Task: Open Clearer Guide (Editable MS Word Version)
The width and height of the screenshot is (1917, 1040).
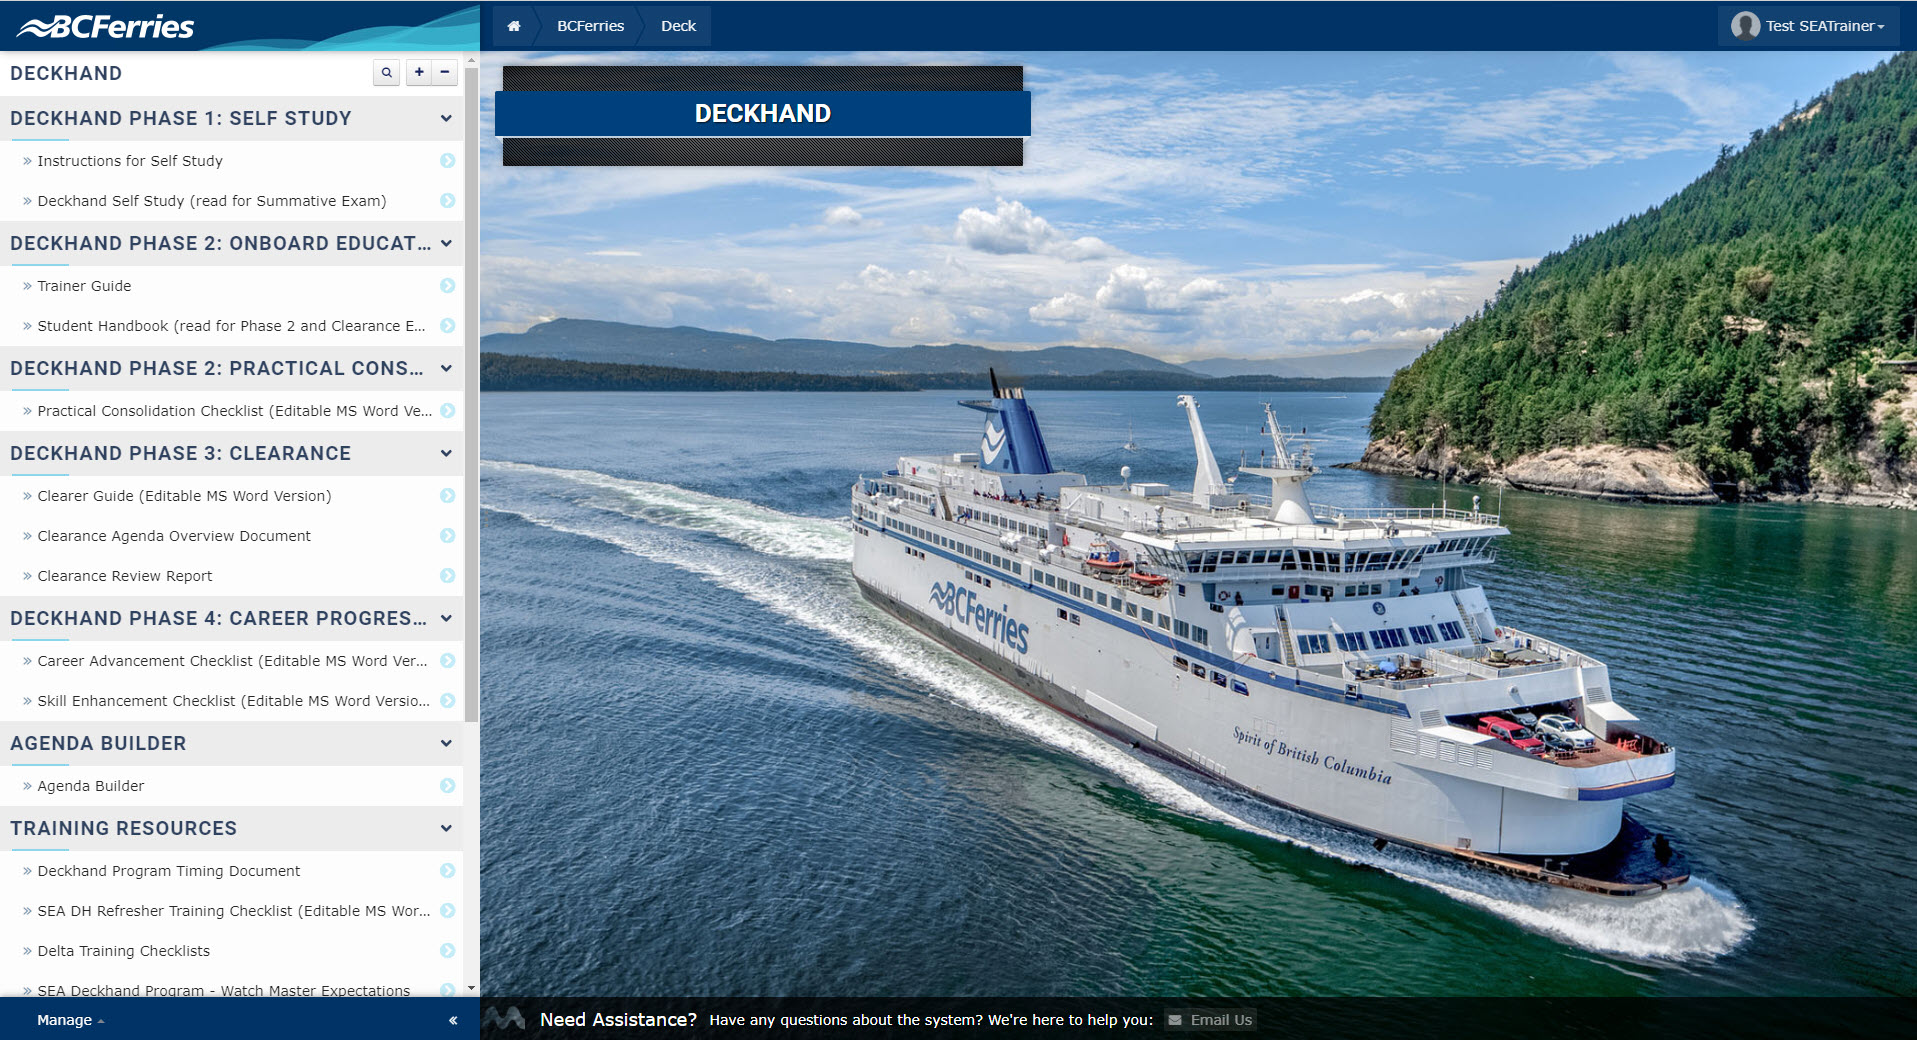Action: coord(184,496)
